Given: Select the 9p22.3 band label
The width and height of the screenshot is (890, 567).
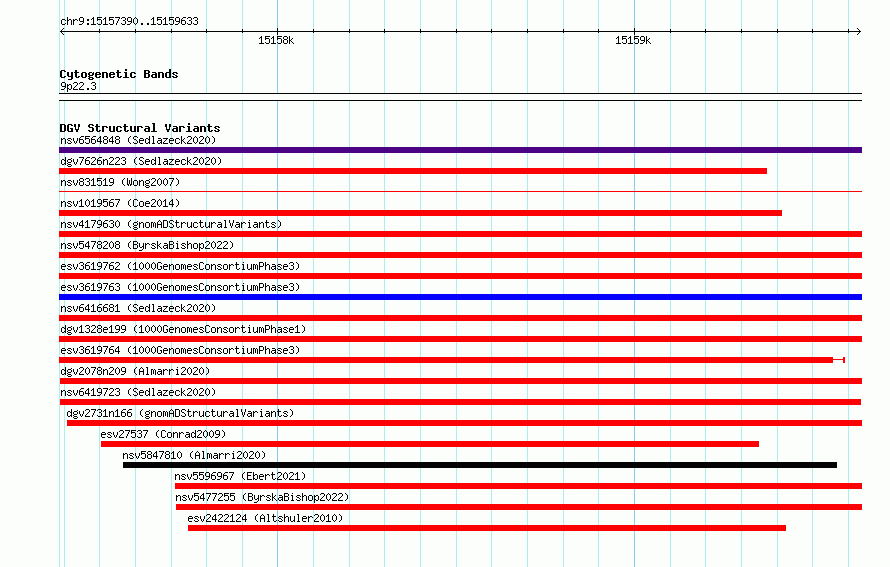Looking at the screenshot, I should click(78, 86).
